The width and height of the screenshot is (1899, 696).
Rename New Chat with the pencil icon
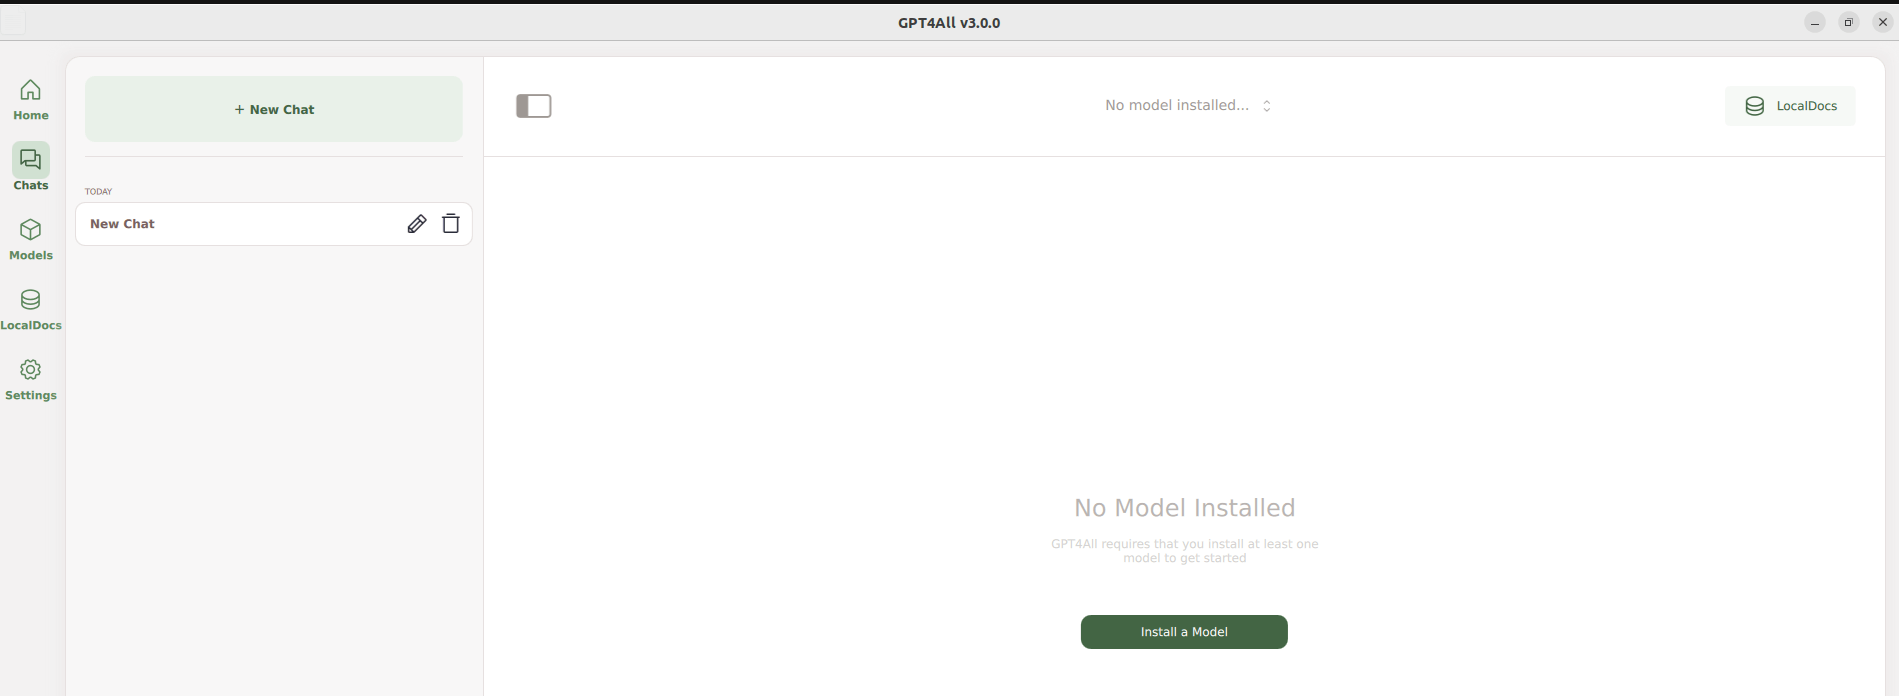click(x=417, y=224)
